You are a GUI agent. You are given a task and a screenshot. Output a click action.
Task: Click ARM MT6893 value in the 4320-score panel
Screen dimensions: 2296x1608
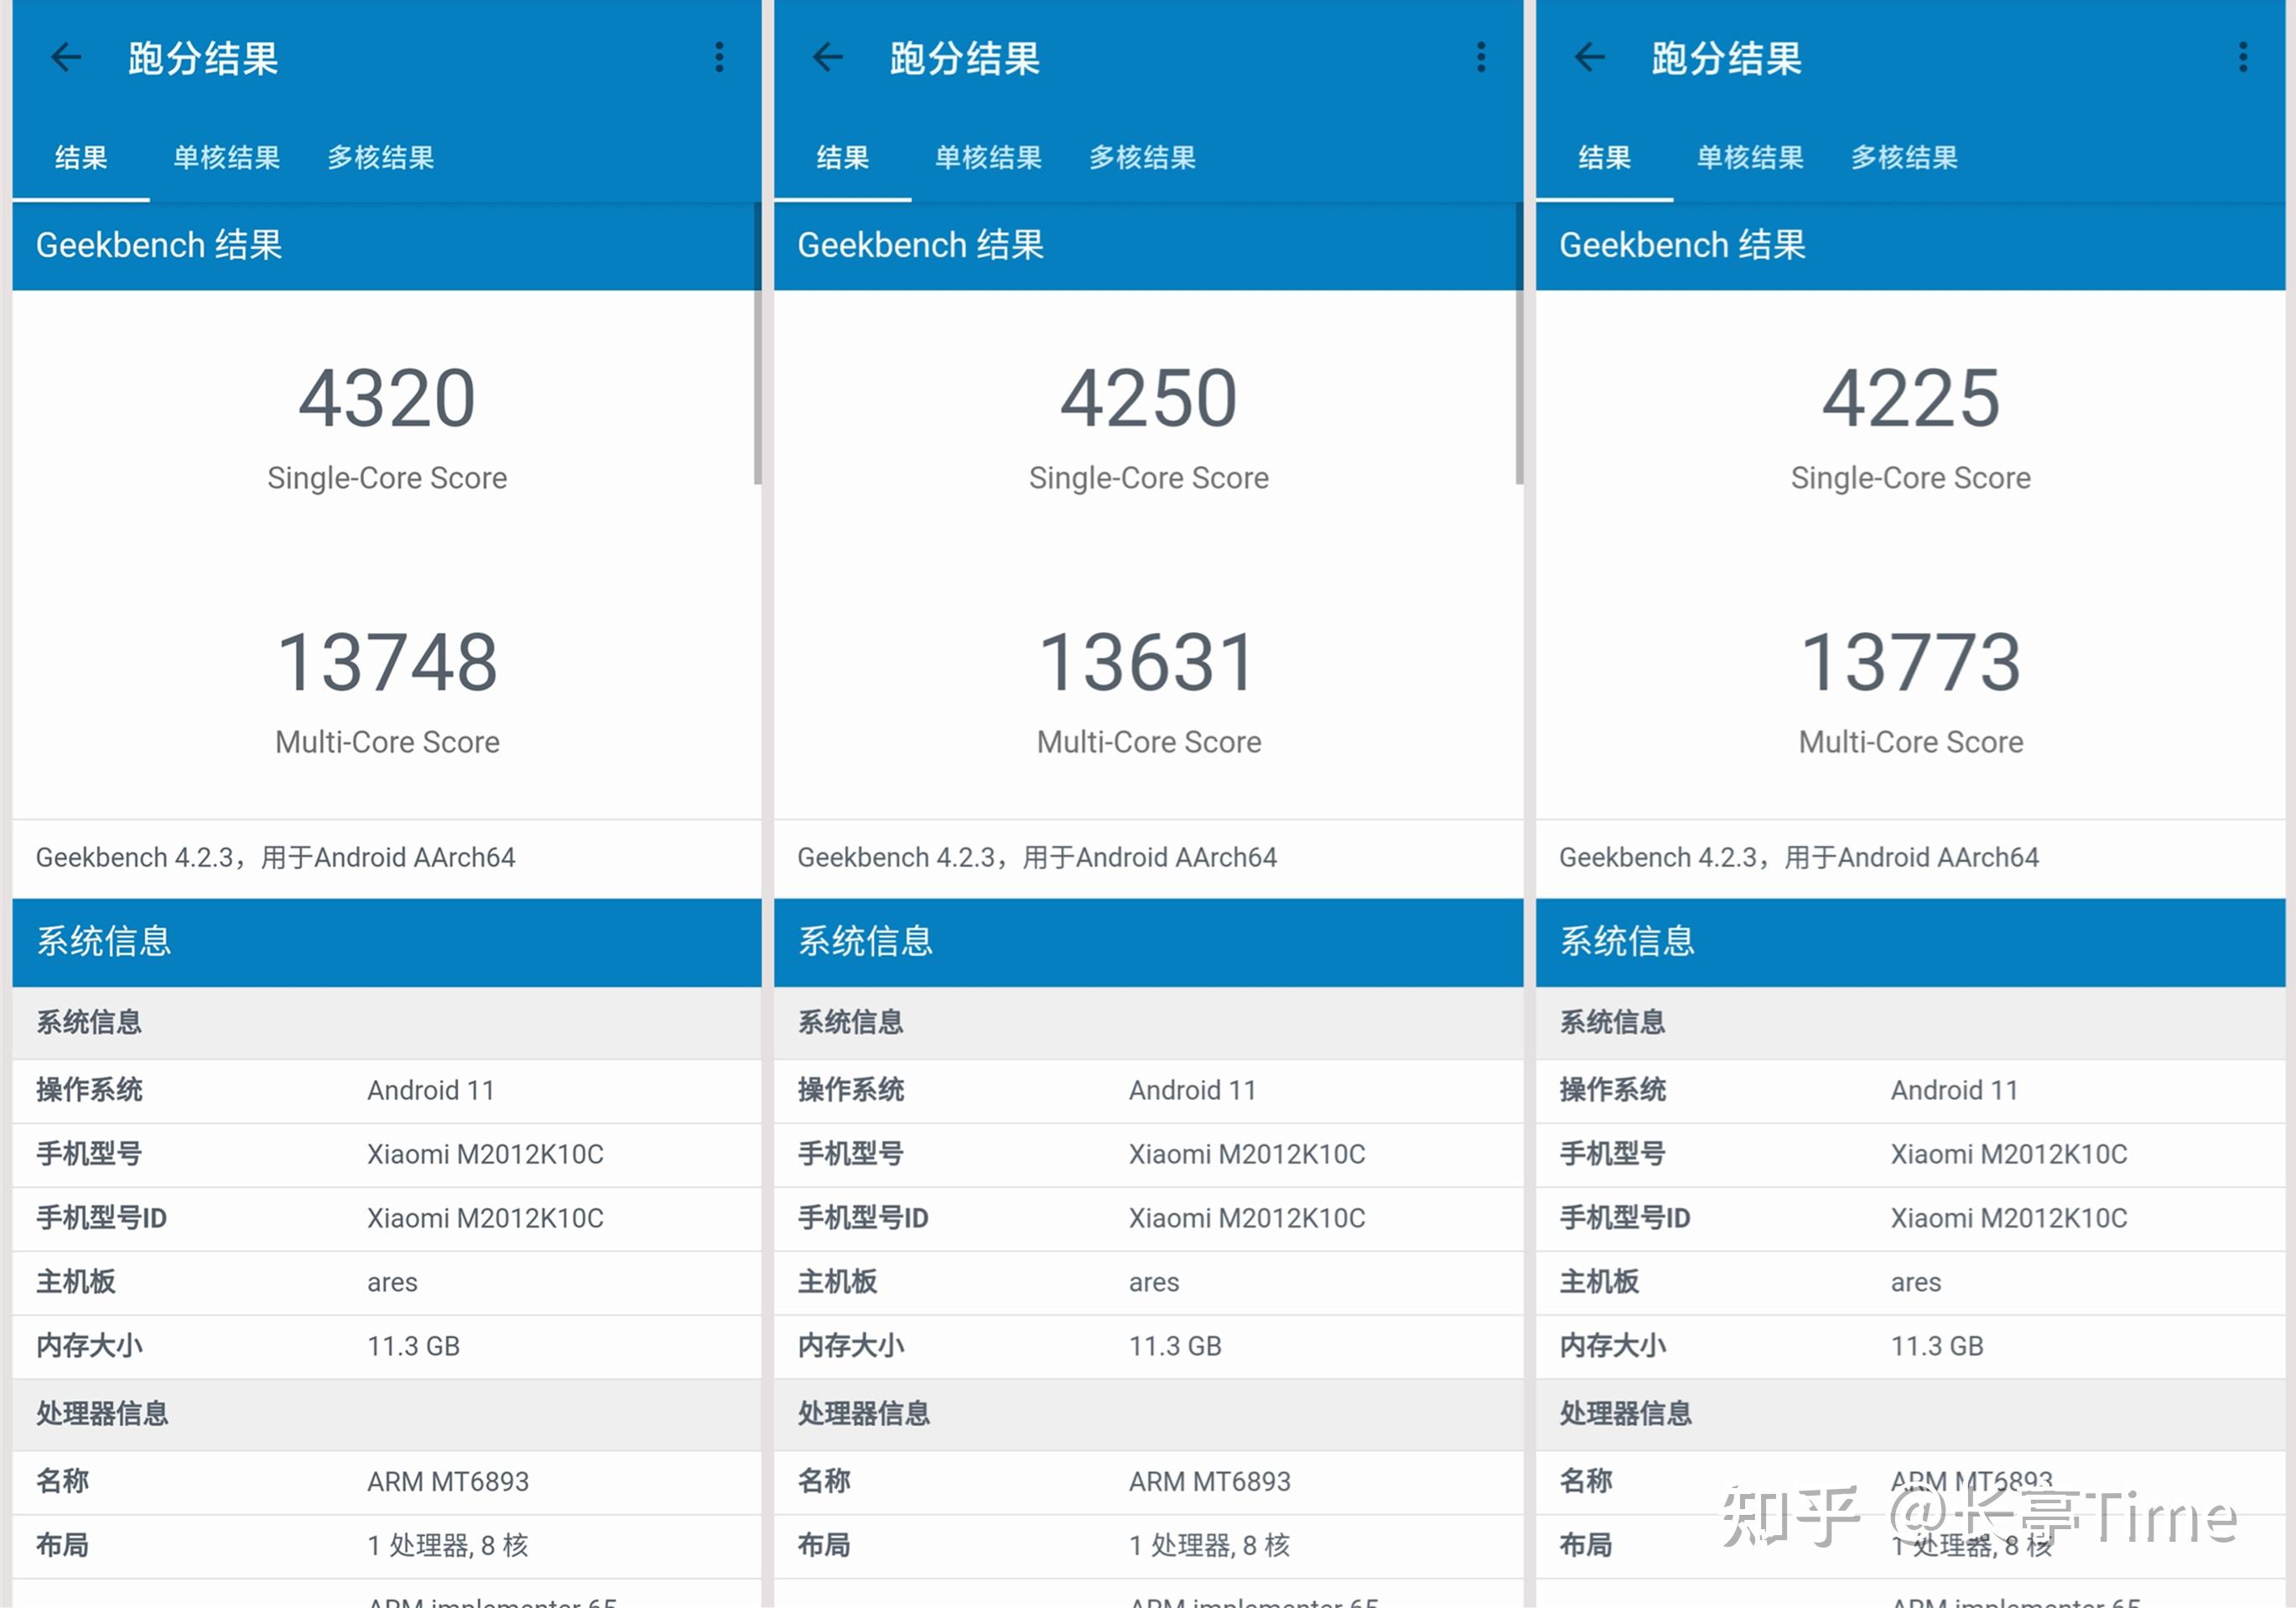click(448, 1482)
